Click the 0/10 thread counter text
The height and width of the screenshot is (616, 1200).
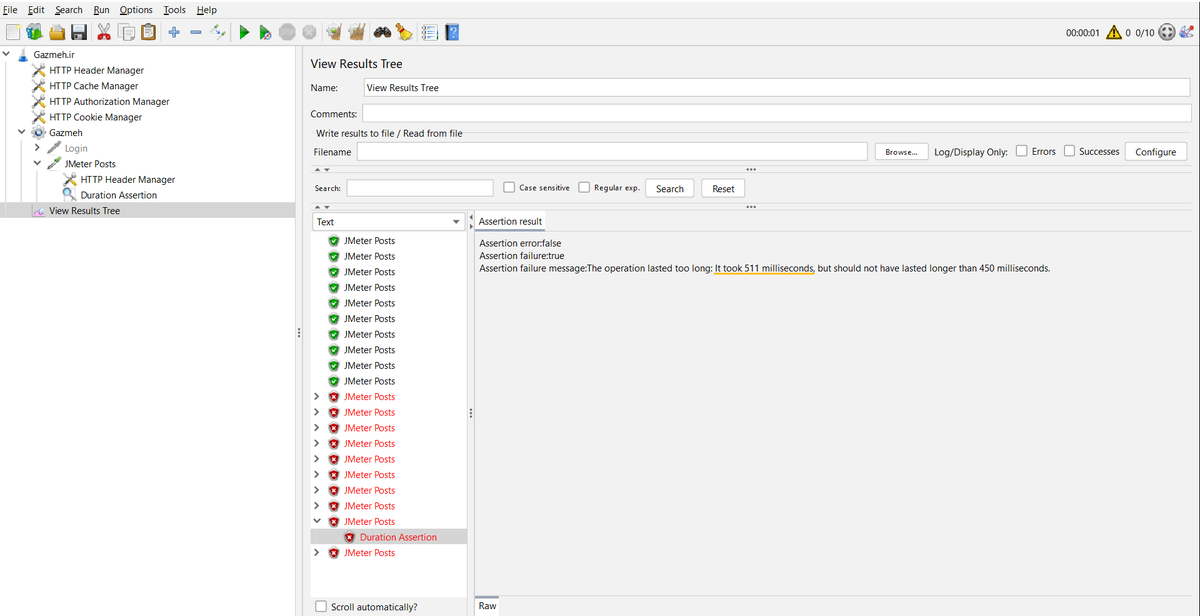point(1145,33)
